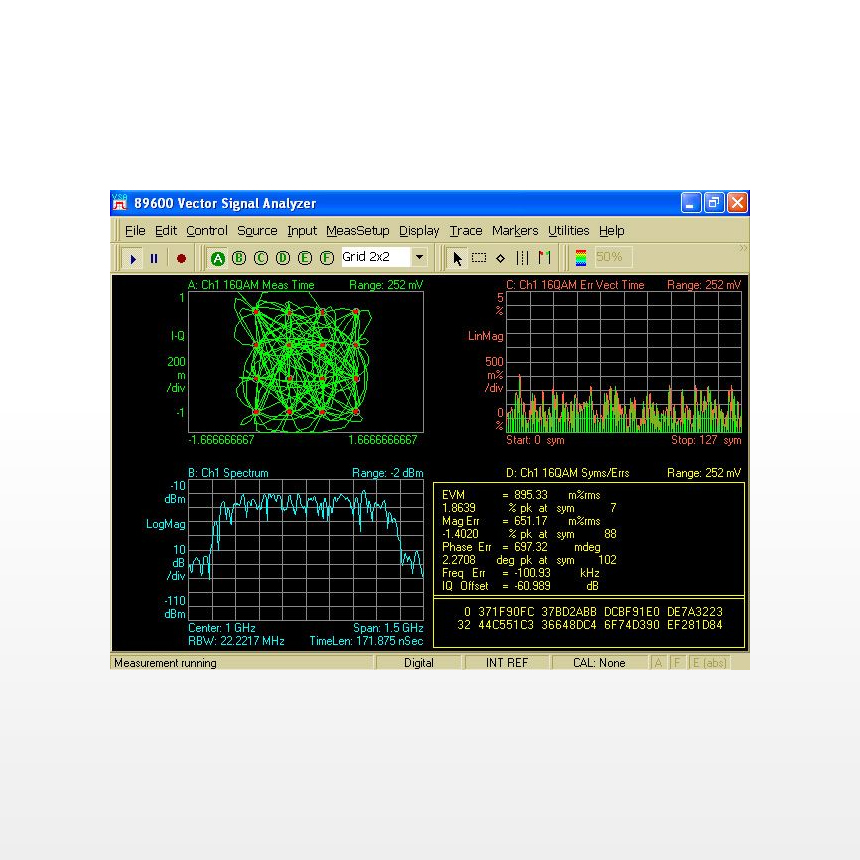Click symbol data word EF281D84

695,625
